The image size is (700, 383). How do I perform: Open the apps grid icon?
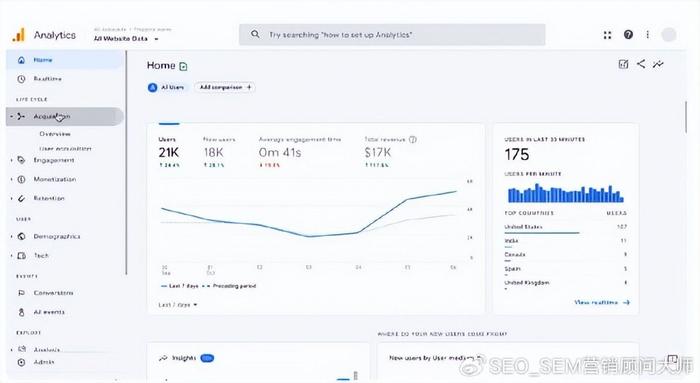tap(607, 35)
